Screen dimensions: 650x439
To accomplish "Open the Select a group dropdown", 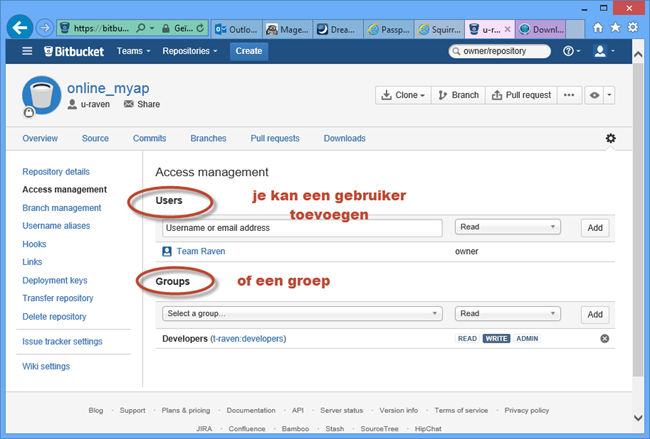I will [x=302, y=313].
